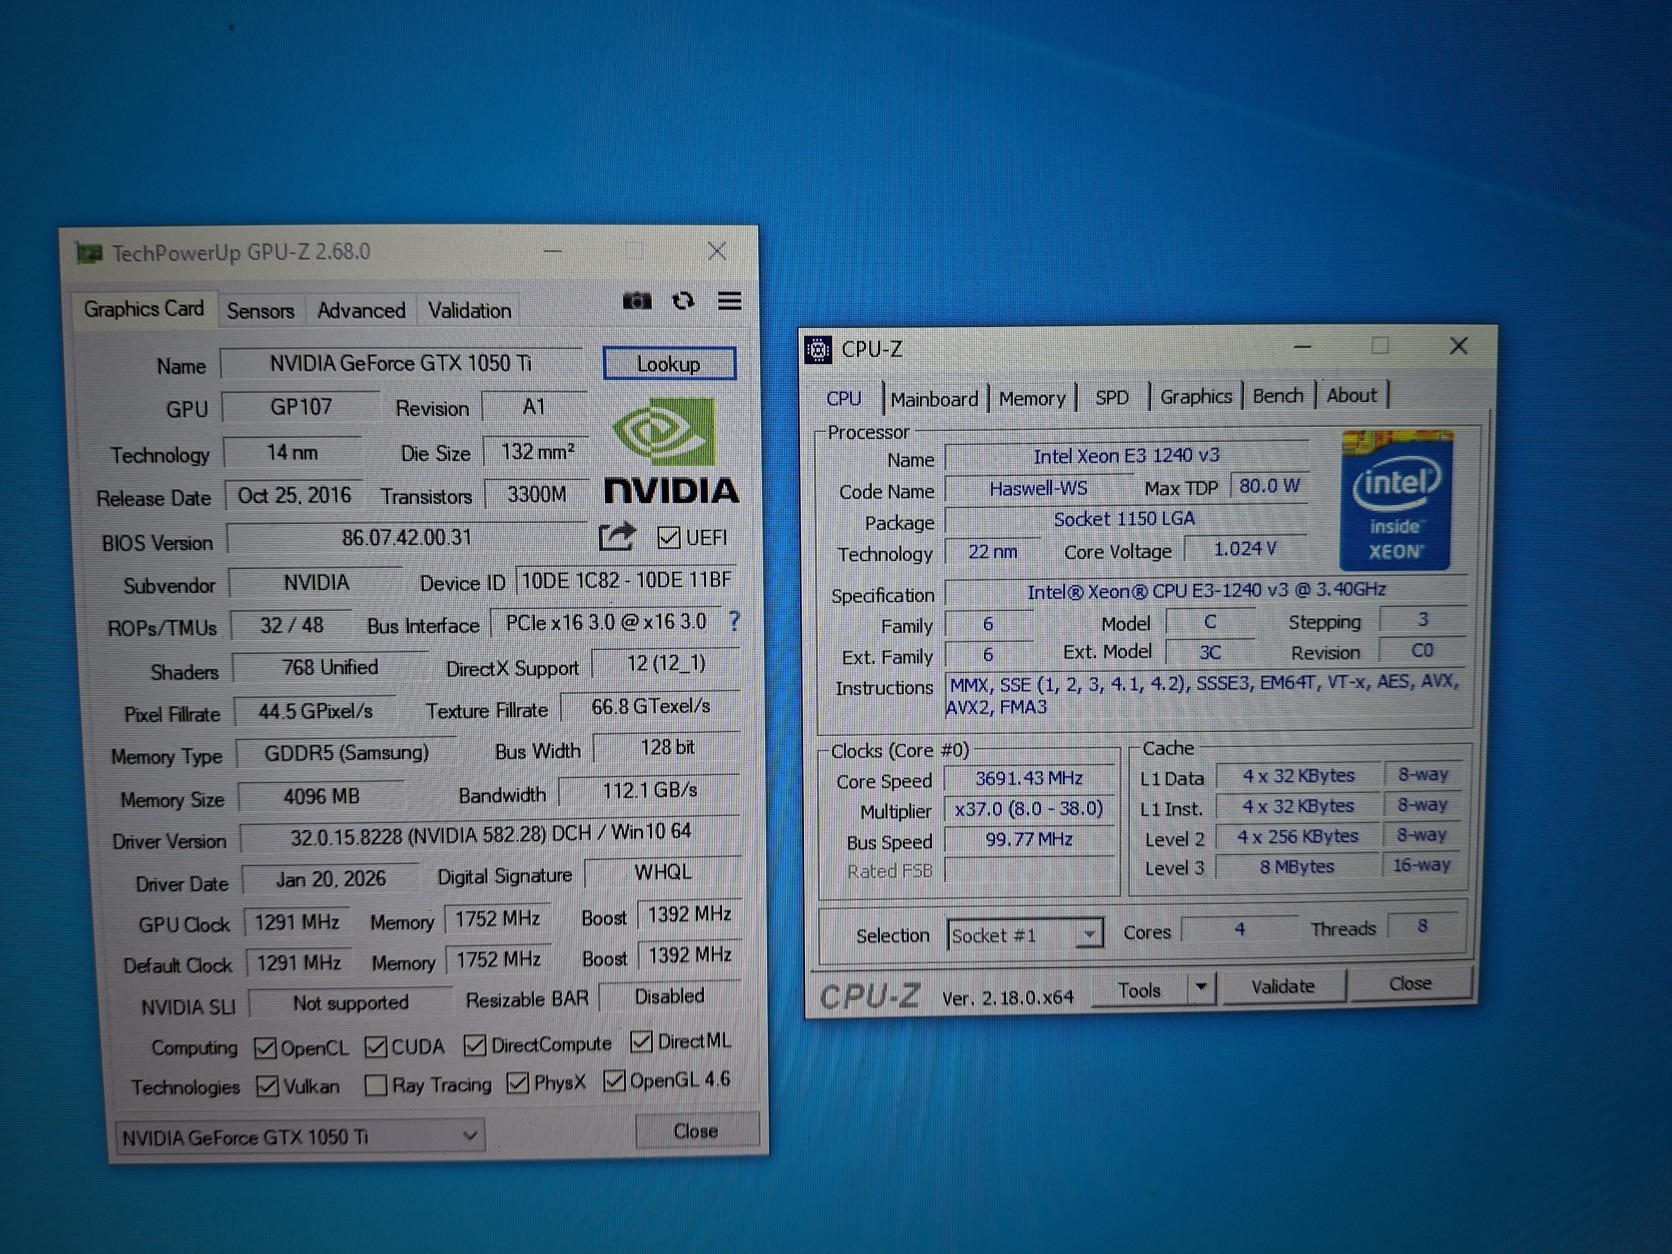Click the Tools button in CPU-Z
Screen dimensions: 1672x1254
click(1139, 990)
